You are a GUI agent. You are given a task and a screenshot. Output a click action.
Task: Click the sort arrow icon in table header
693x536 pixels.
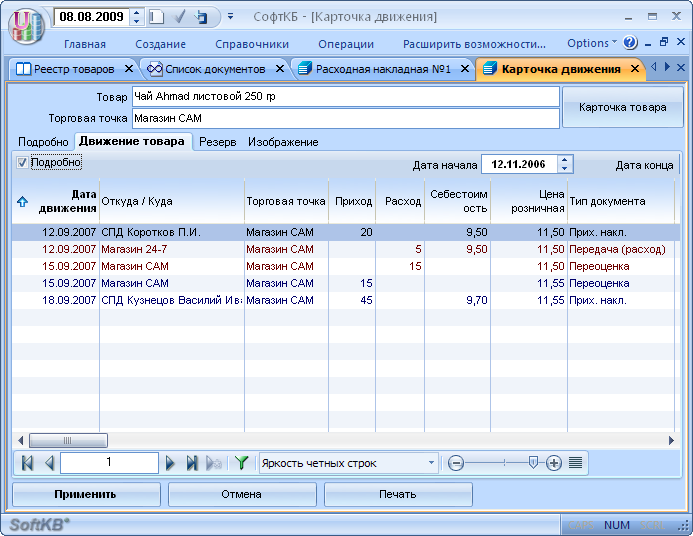[x=23, y=202]
